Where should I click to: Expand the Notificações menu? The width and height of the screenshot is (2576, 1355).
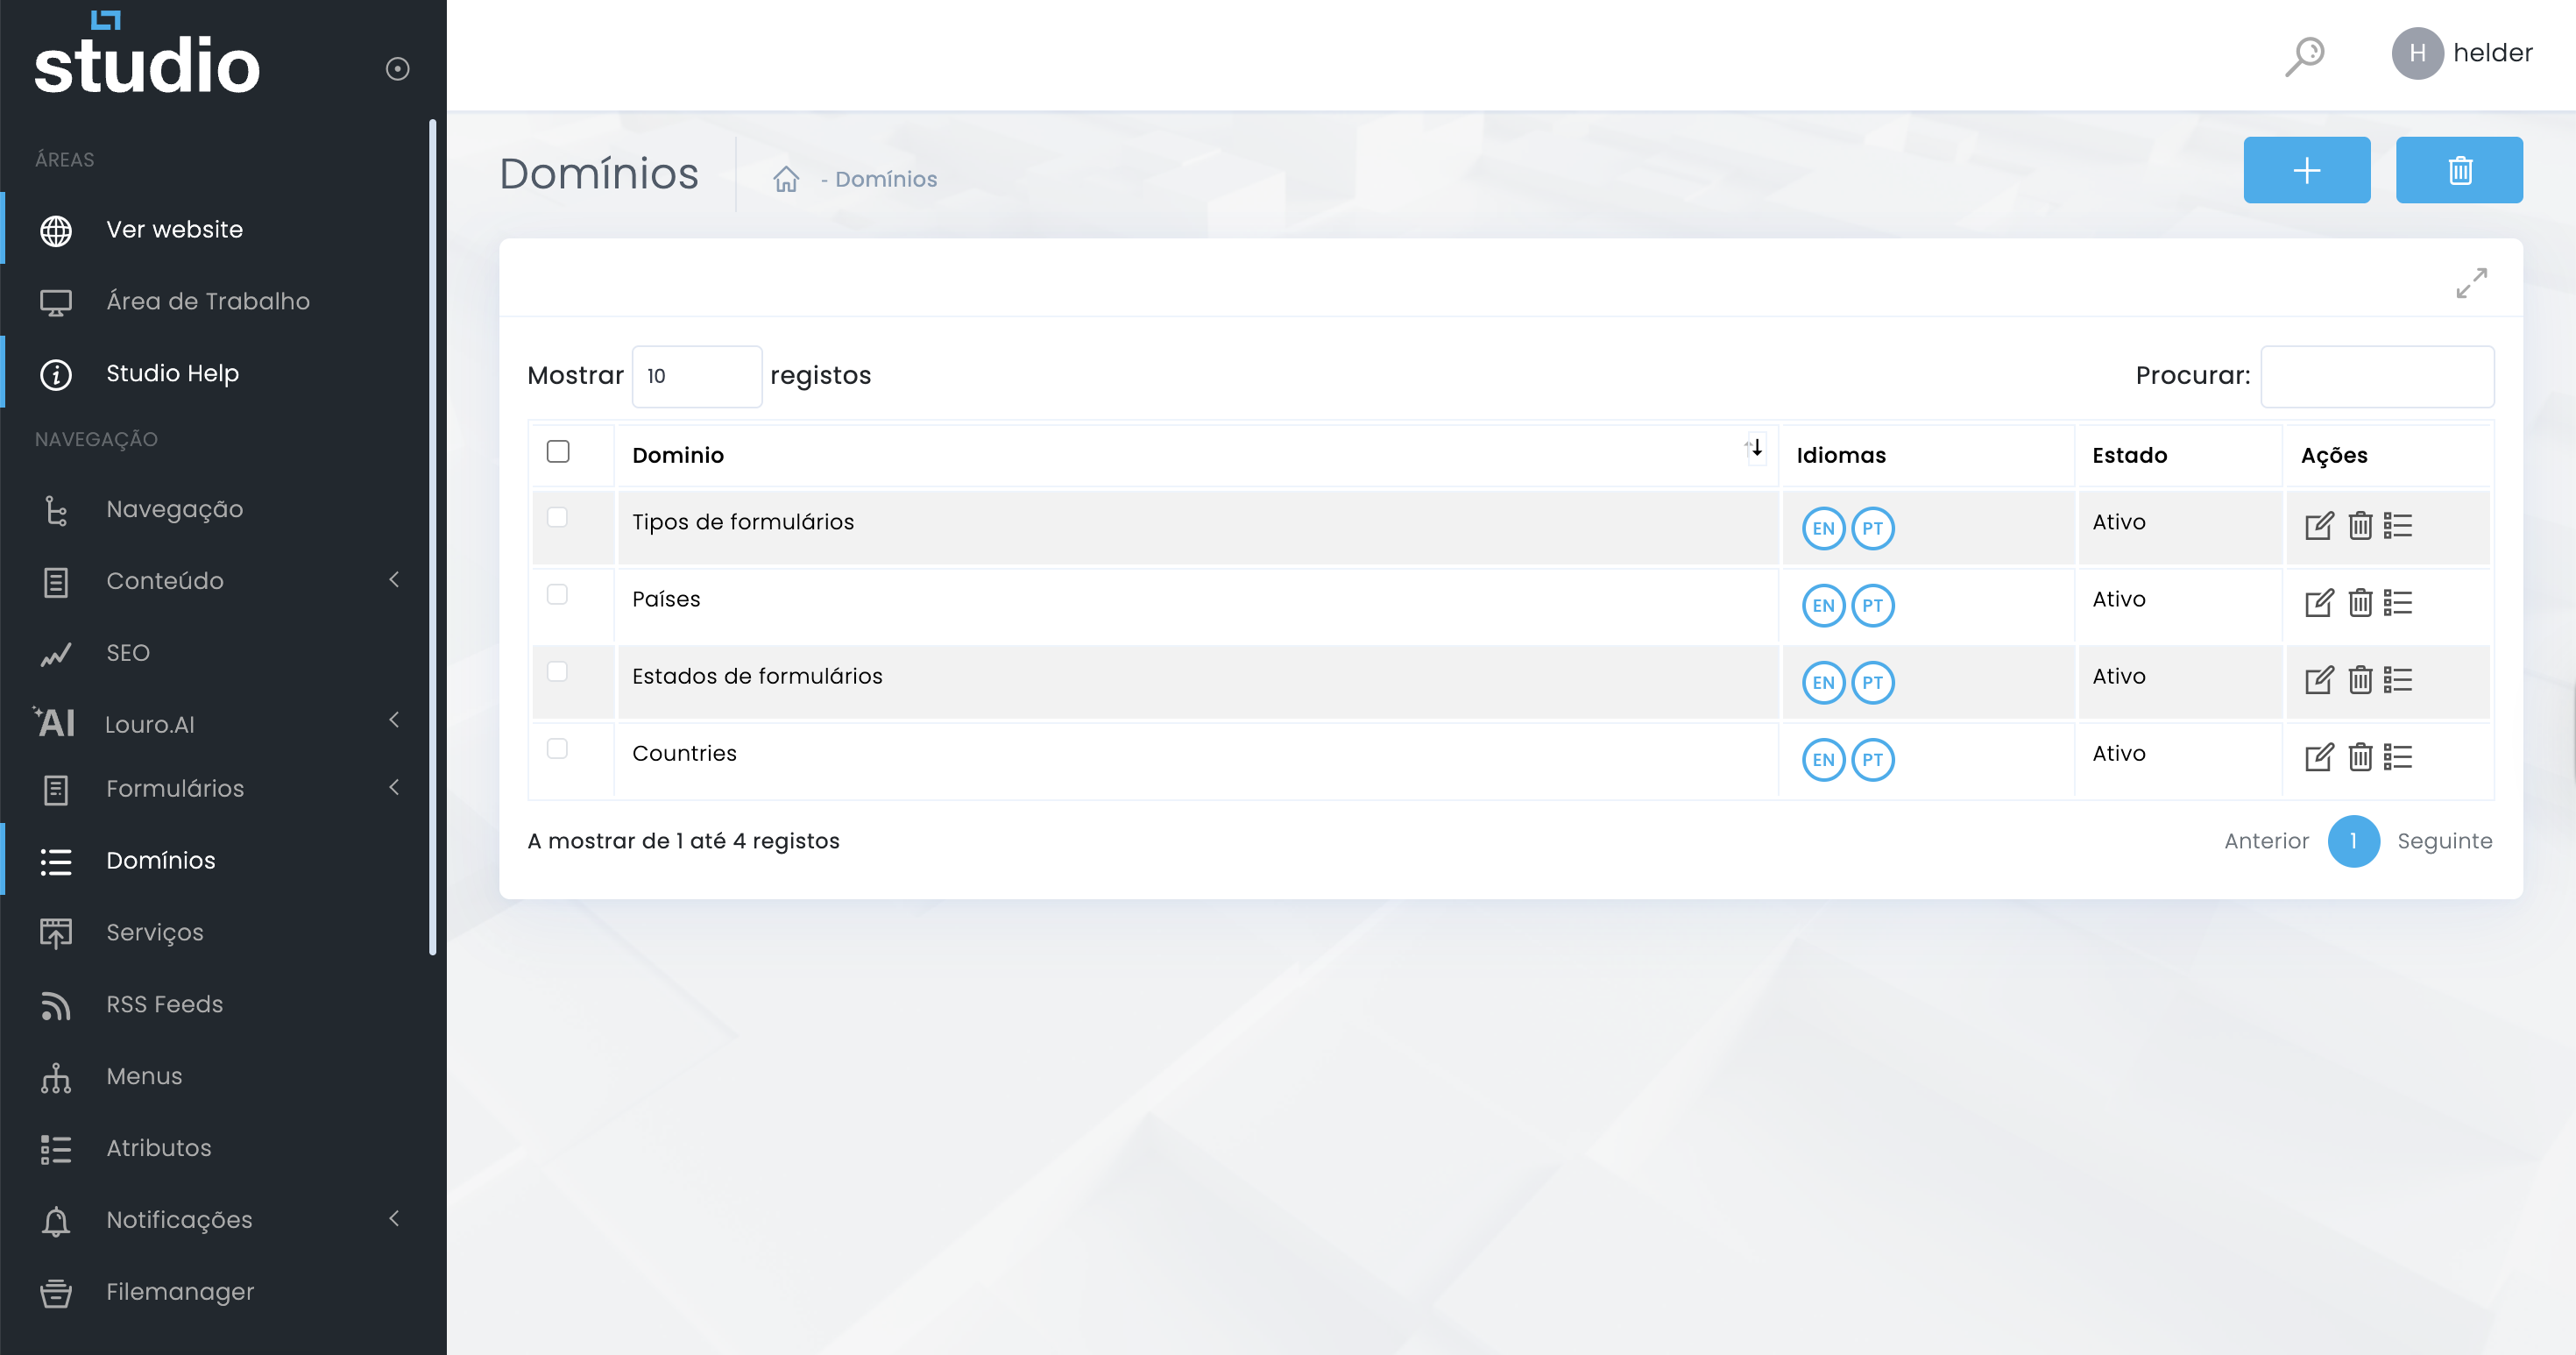tap(178, 1219)
